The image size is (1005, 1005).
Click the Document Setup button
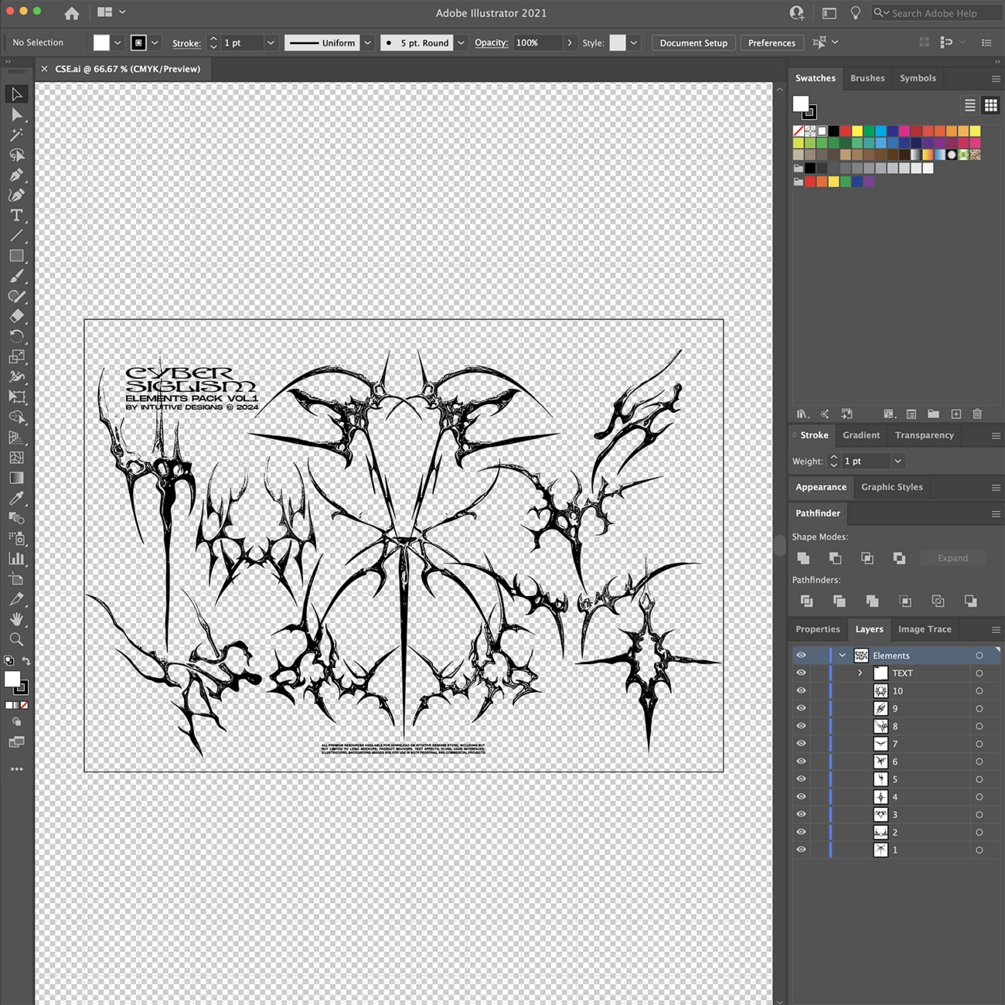694,43
